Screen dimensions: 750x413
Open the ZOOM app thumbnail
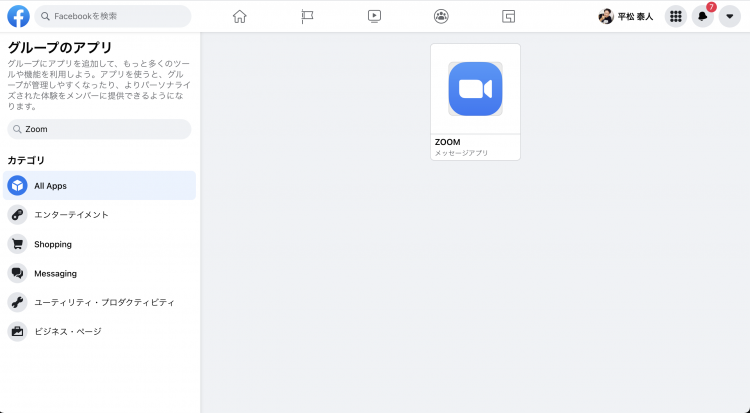point(475,89)
